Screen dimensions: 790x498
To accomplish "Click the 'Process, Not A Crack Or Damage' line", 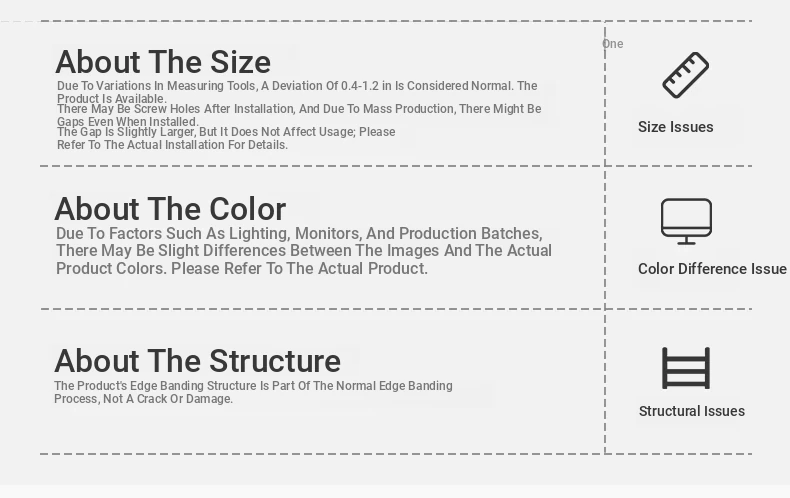I will coord(143,399).
